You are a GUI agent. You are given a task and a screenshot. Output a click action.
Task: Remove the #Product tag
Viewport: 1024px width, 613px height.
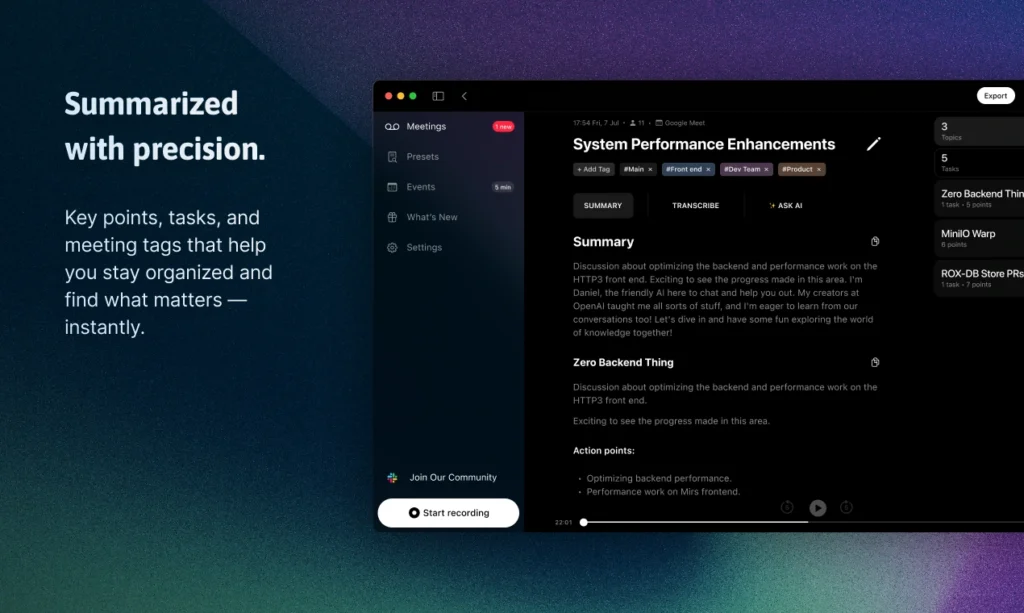(x=818, y=170)
